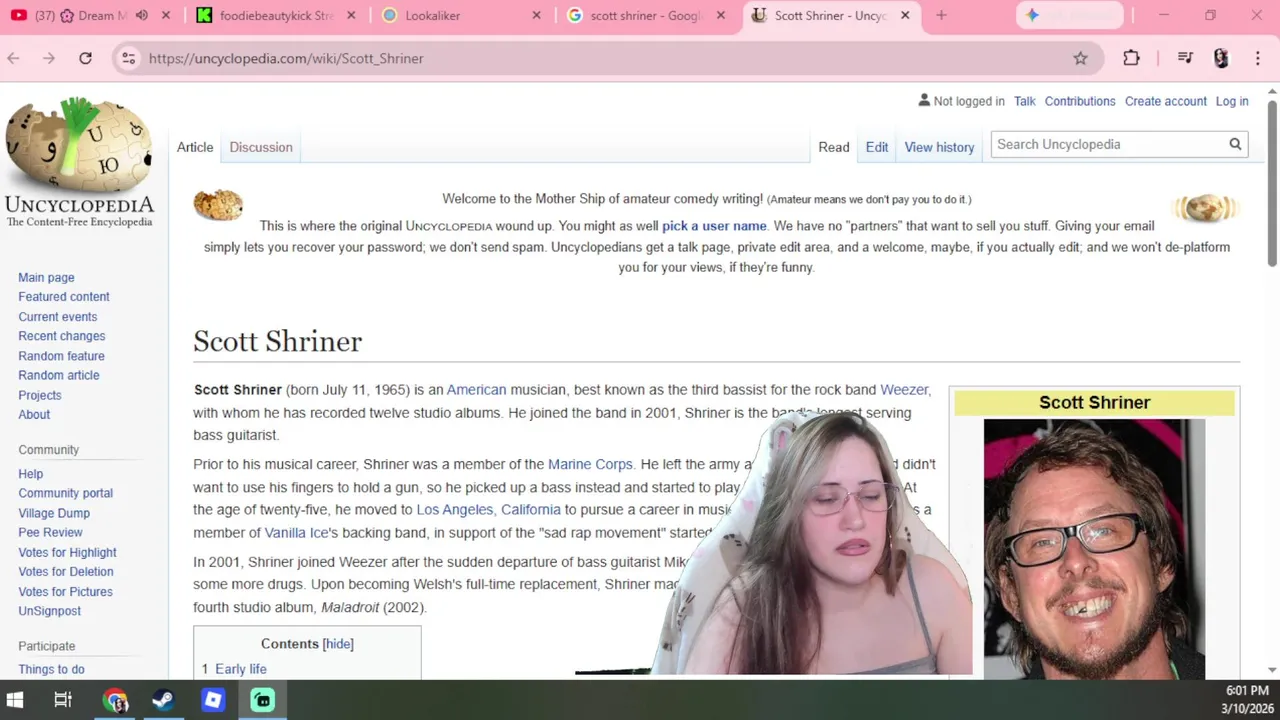Open site information icon in address bar
Viewport: 1280px width, 720px height.
coord(128,58)
